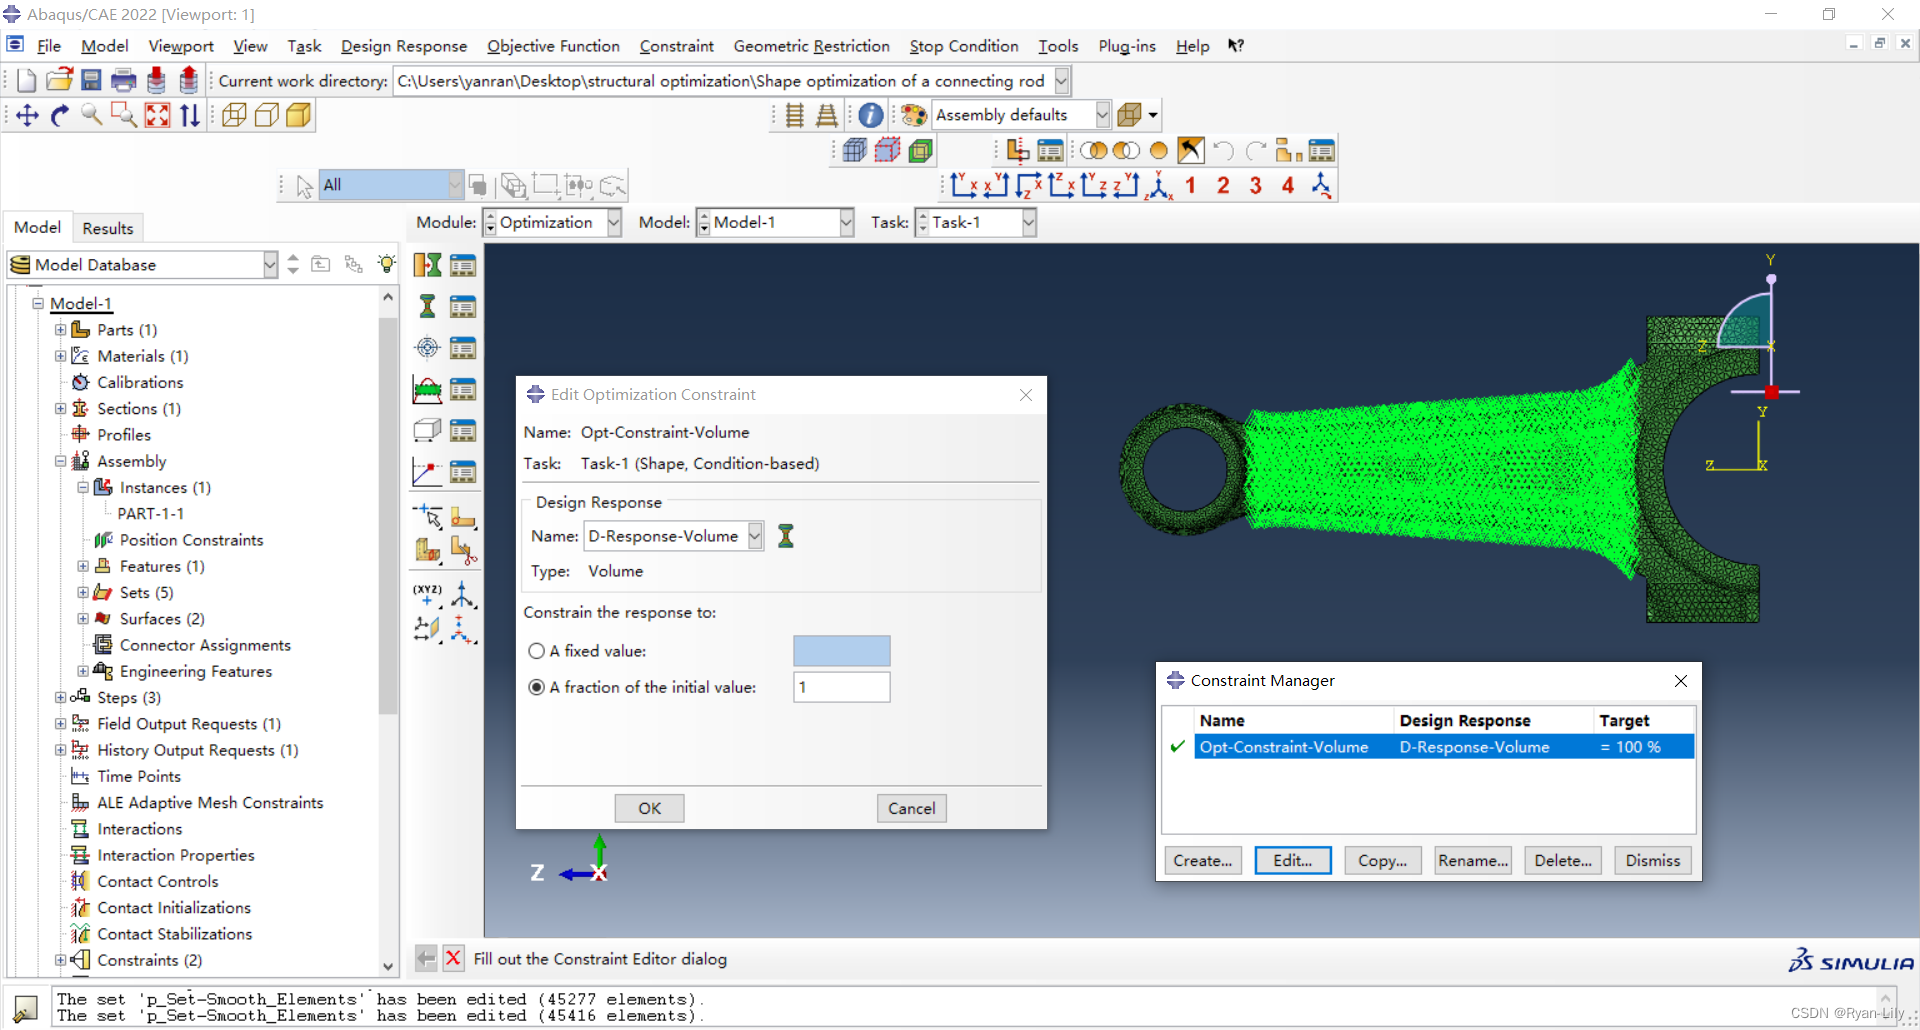Apply custom view 1
Viewport: 1920px width, 1030px height.
(1190, 185)
